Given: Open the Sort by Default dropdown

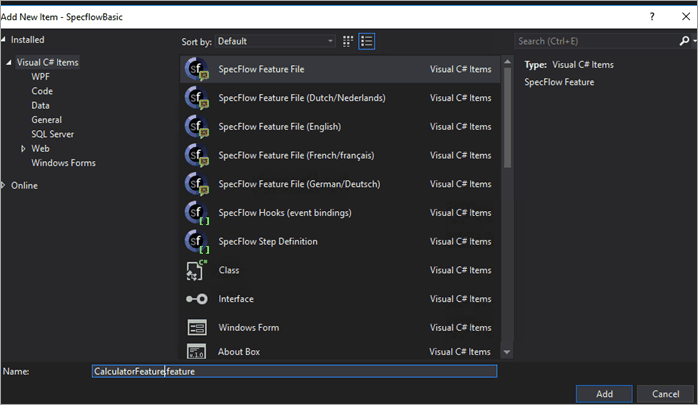Looking at the screenshot, I should (275, 41).
